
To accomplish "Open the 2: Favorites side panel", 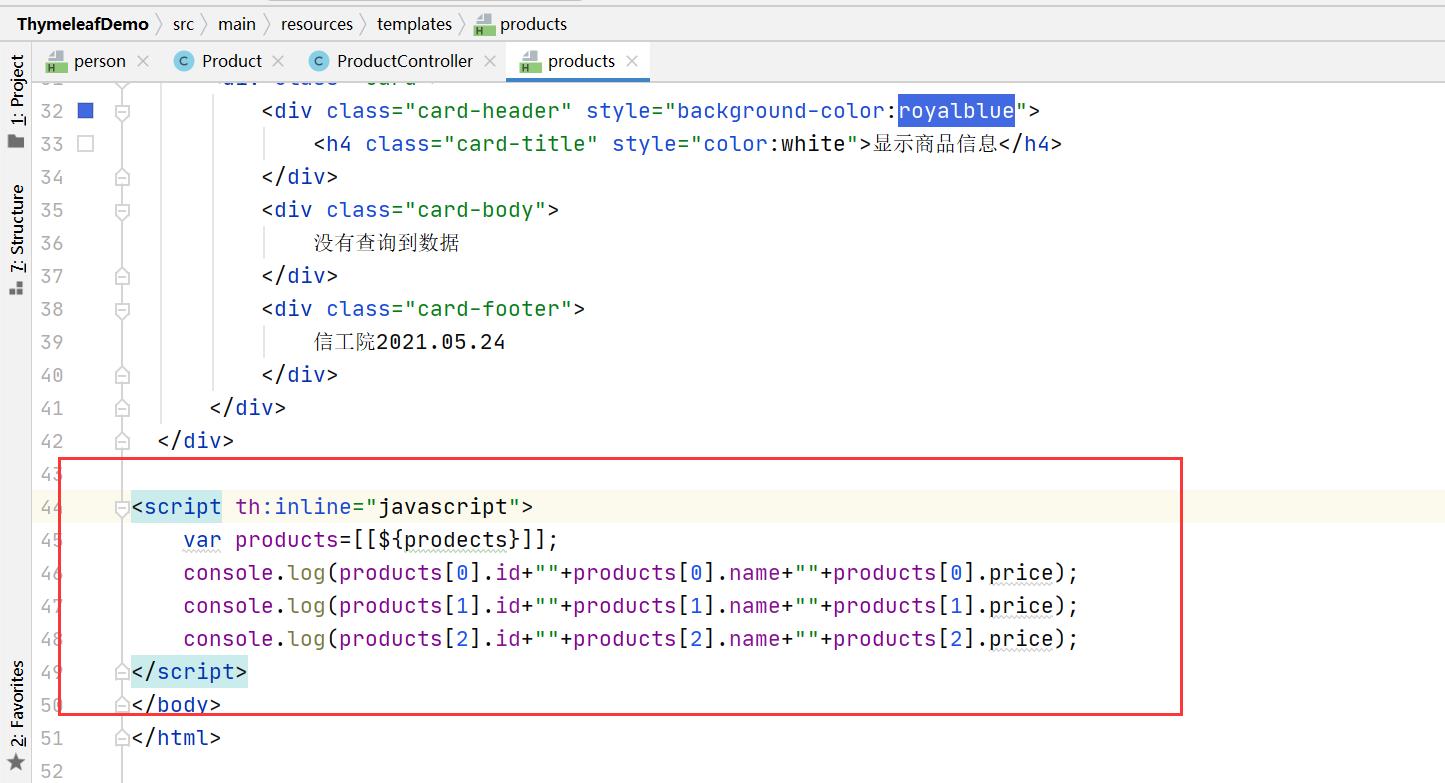I will (x=16, y=704).
